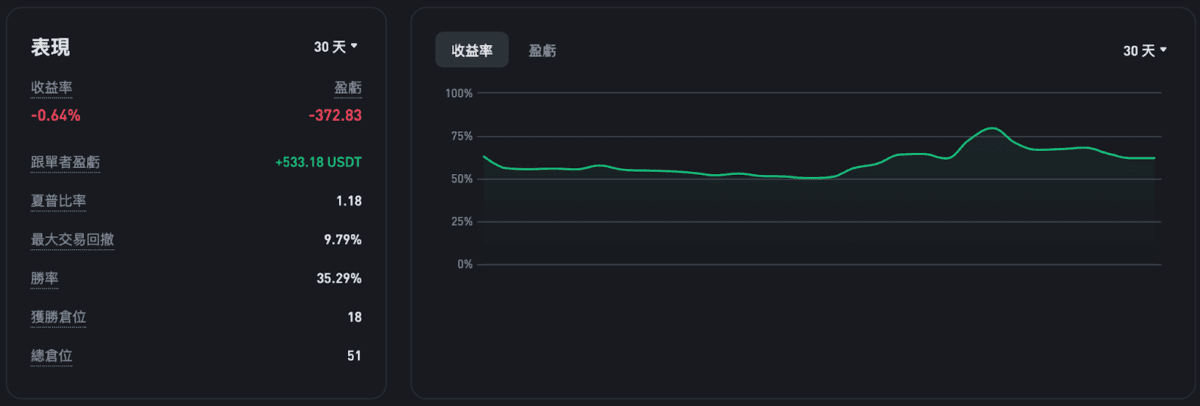Click the 夏普比率 label
The height and width of the screenshot is (406, 1200).
(59, 201)
